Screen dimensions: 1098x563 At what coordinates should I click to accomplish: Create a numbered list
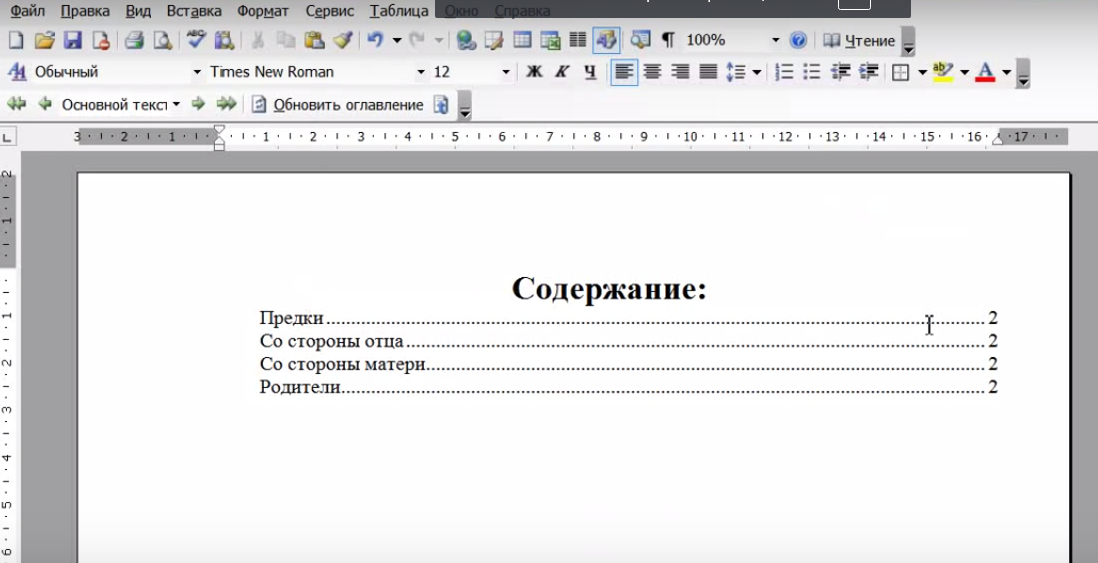point(784,72)
